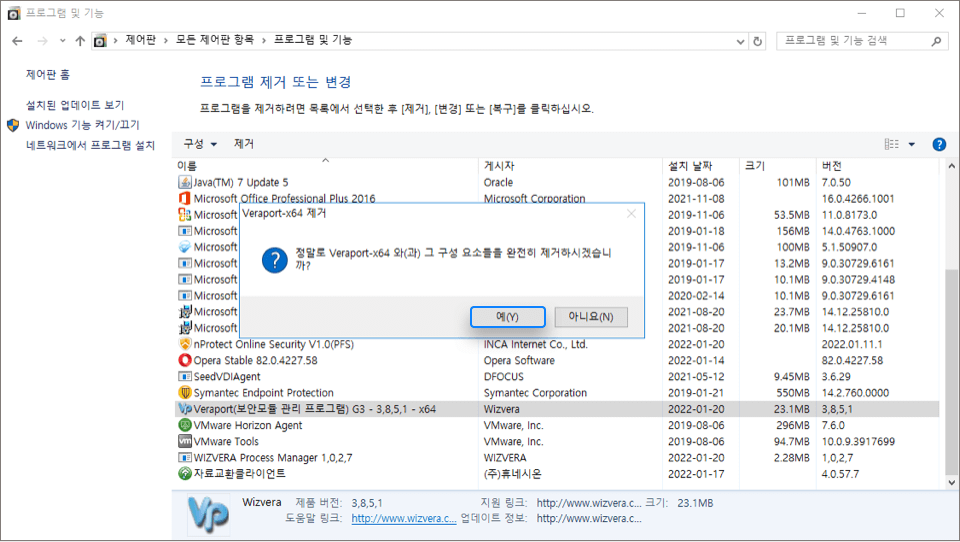The image size is (960, 542).
Task: Open the Windows 기능 켜기/끄기 link
Action: pos(82,125)
